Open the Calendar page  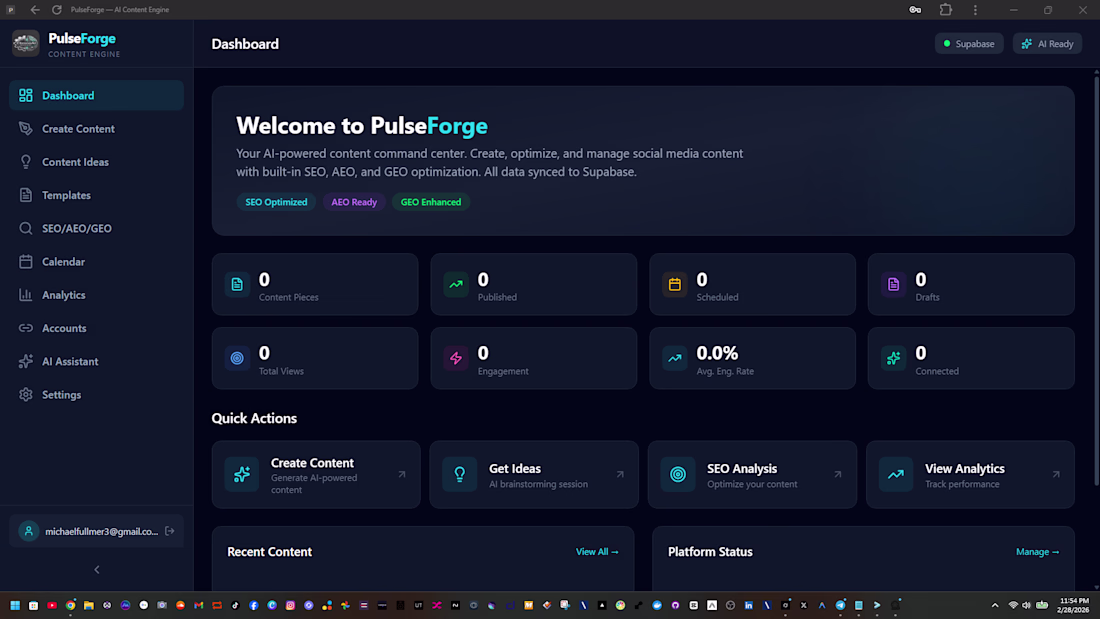[x=96, y=262]
